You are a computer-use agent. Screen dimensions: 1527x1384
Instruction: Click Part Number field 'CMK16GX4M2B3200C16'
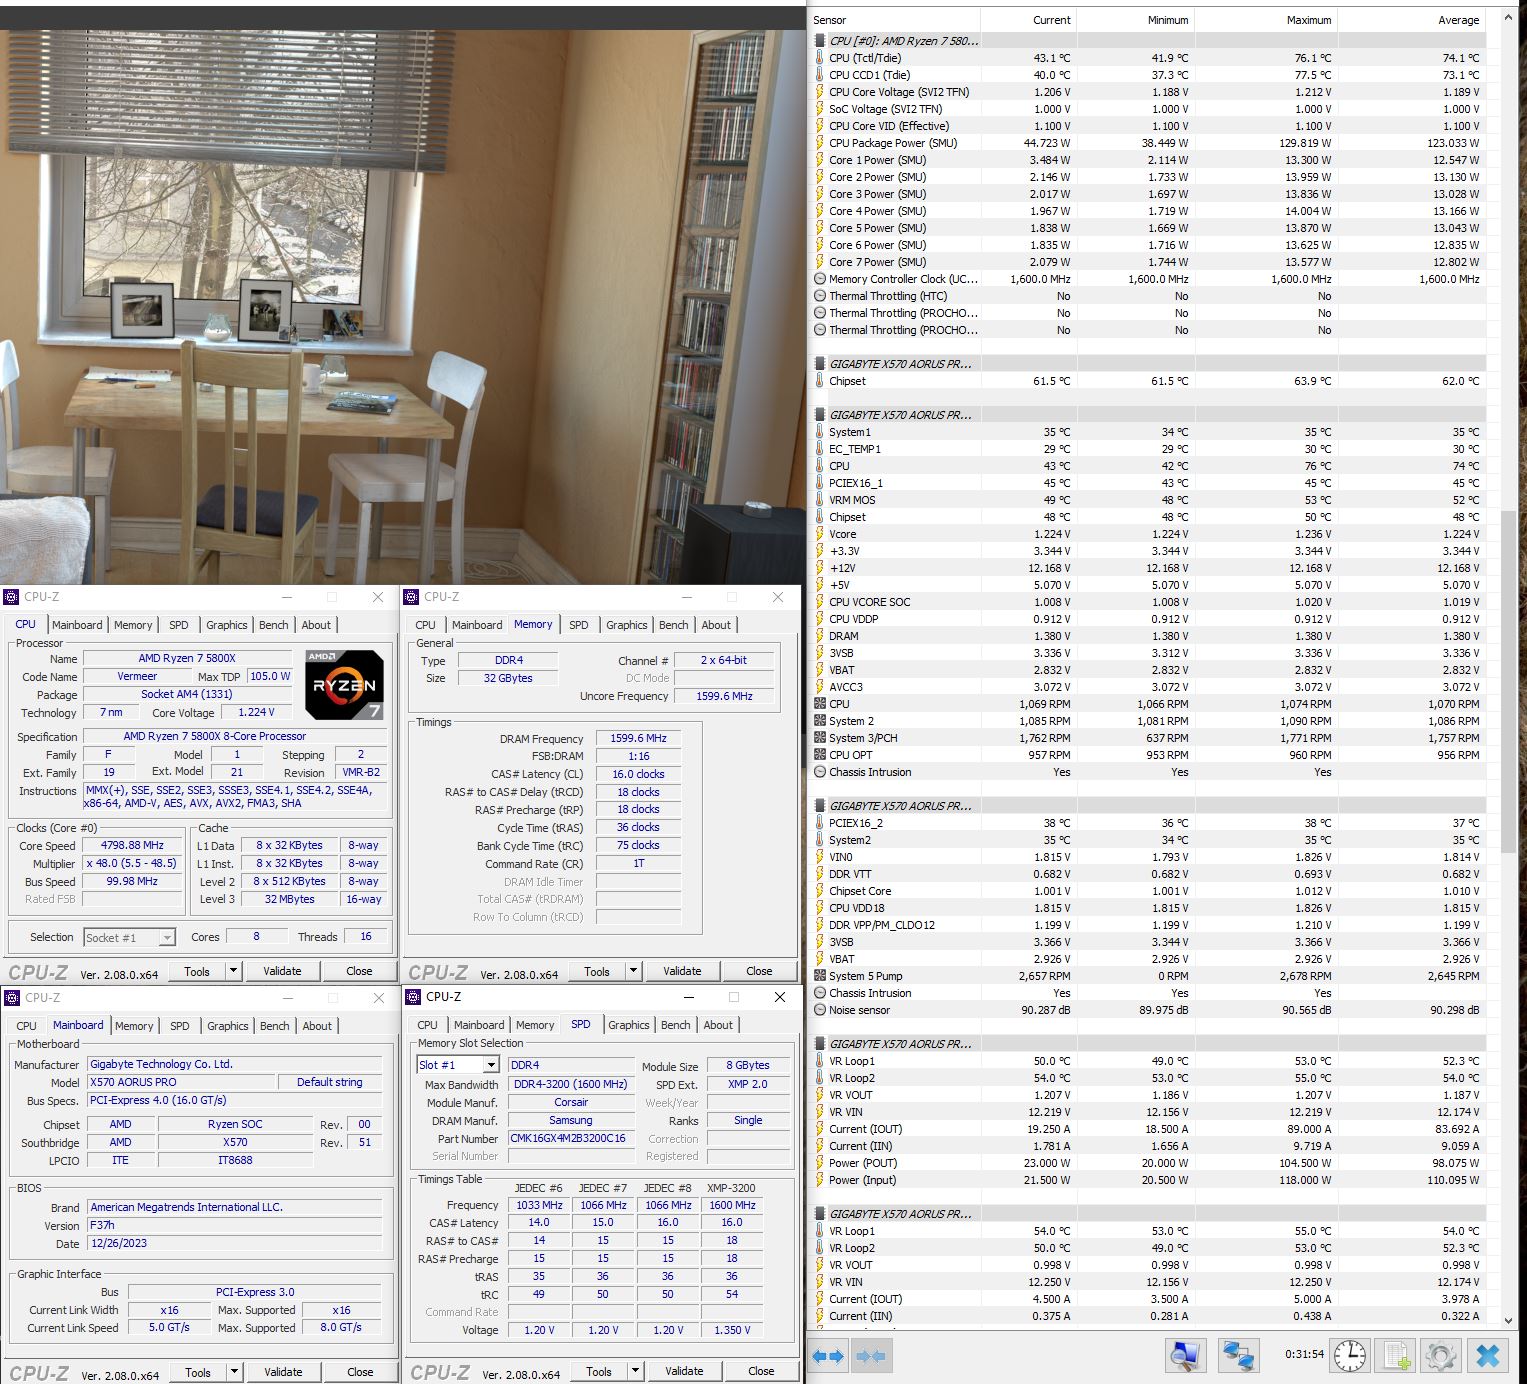[569, 1138]
